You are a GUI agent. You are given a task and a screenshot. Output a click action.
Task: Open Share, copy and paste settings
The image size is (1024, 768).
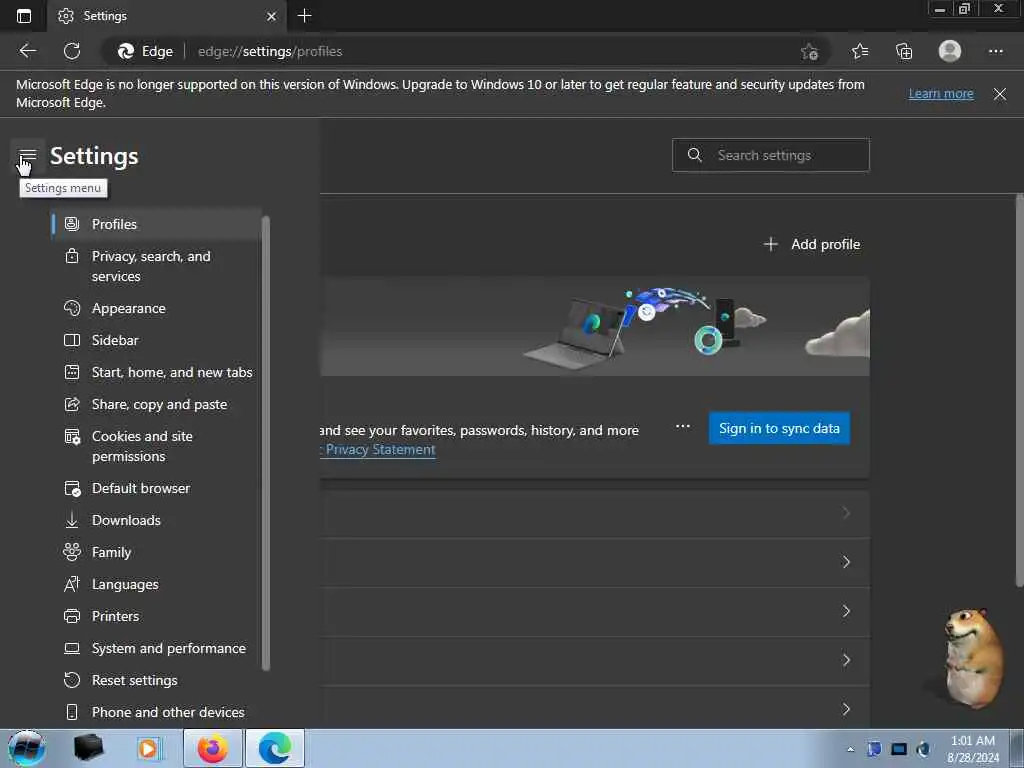pos(156,404)
